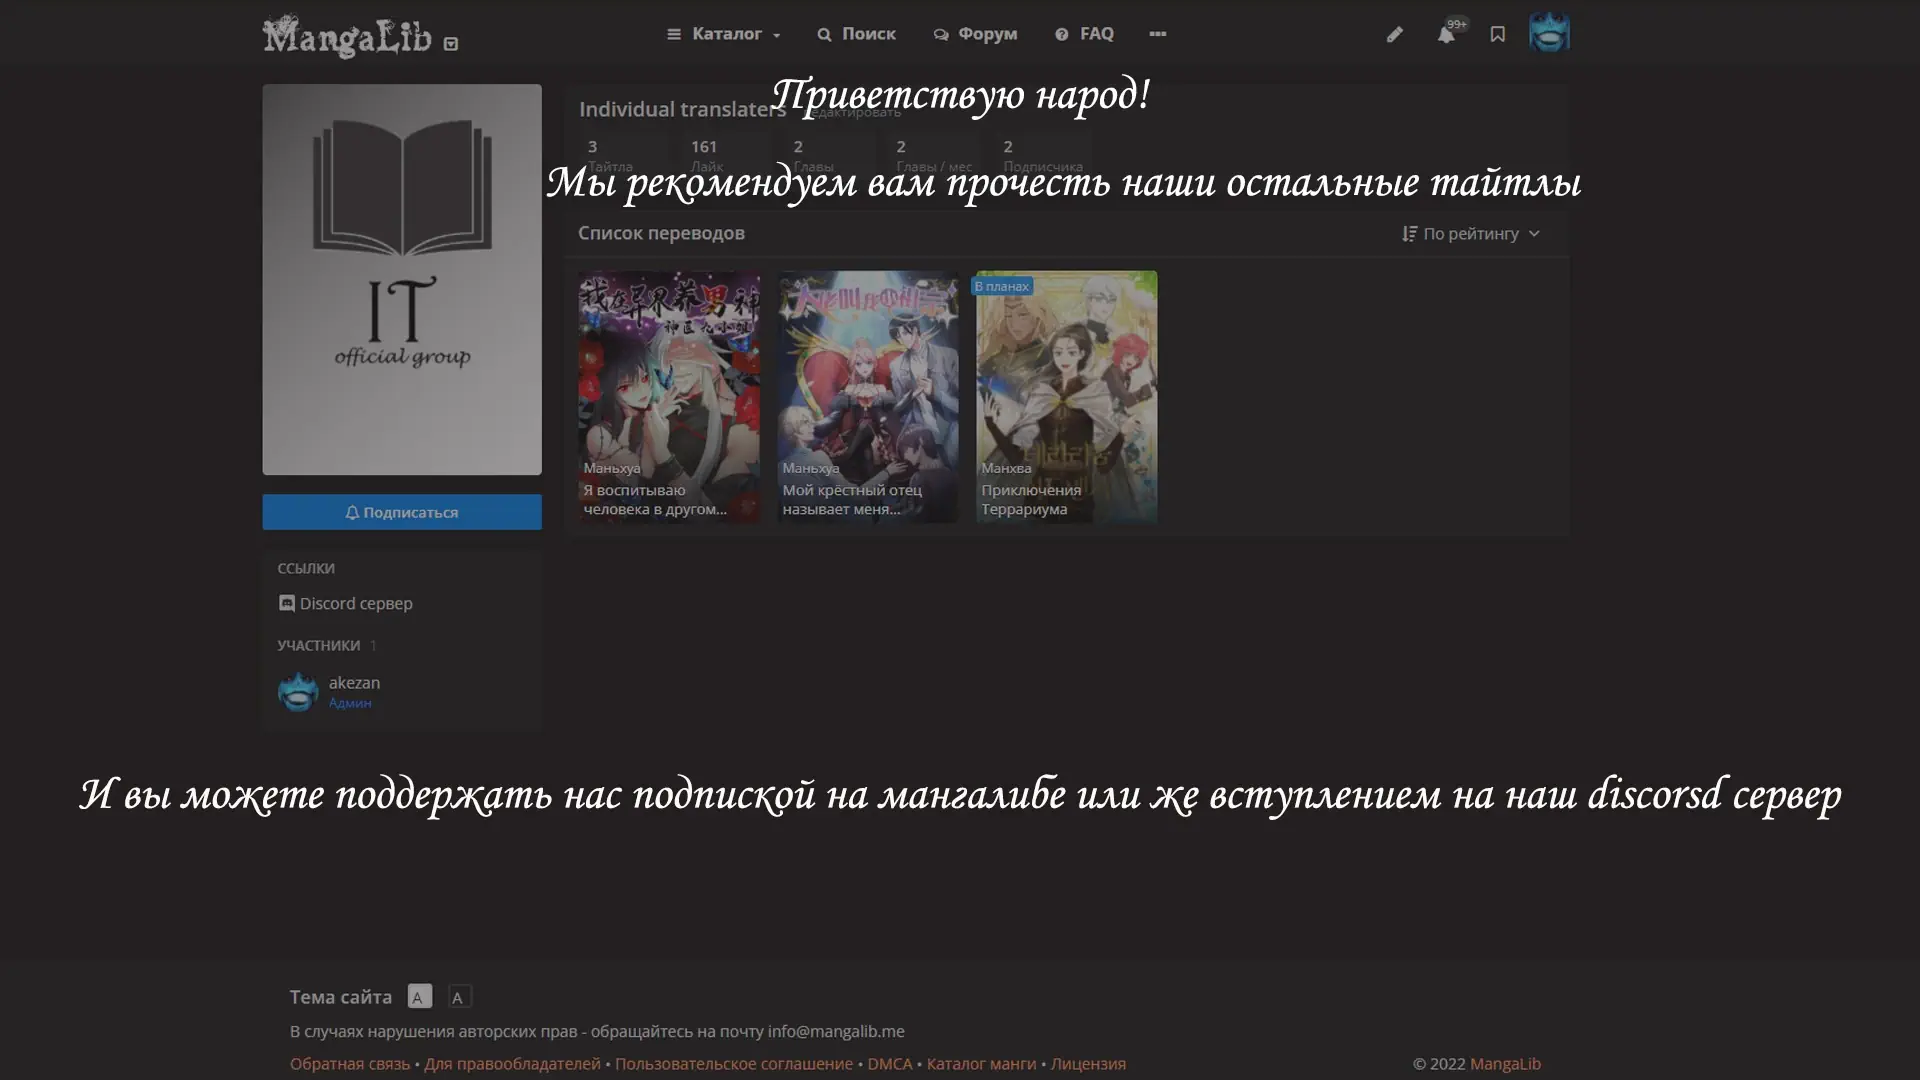The width and height of the screenshot is (1920, 1080).
Task: Open the Приключения Террариума cover thumbnail
Action: click(1066, 396)
